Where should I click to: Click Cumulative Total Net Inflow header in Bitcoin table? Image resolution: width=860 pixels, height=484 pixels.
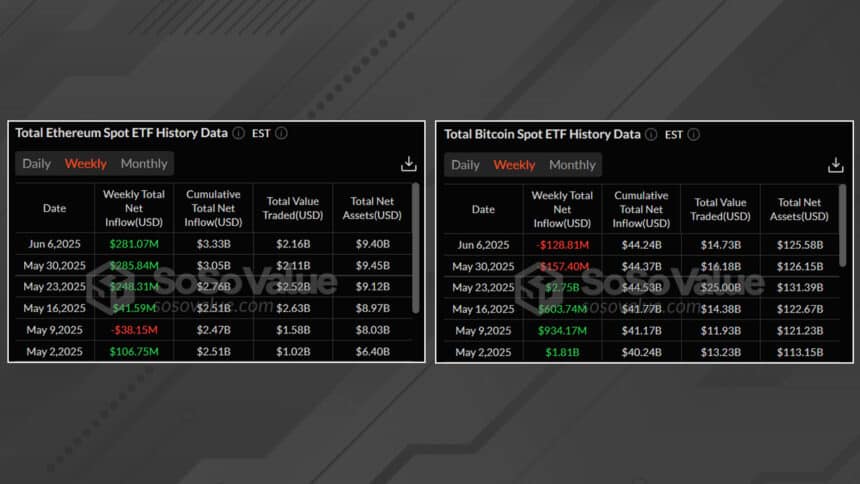641,209
